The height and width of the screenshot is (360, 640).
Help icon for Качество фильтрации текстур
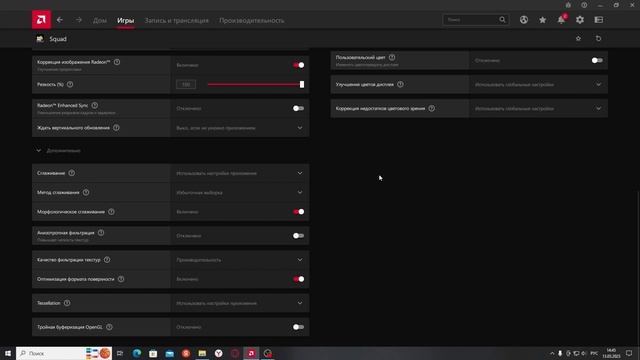point(107,260)
